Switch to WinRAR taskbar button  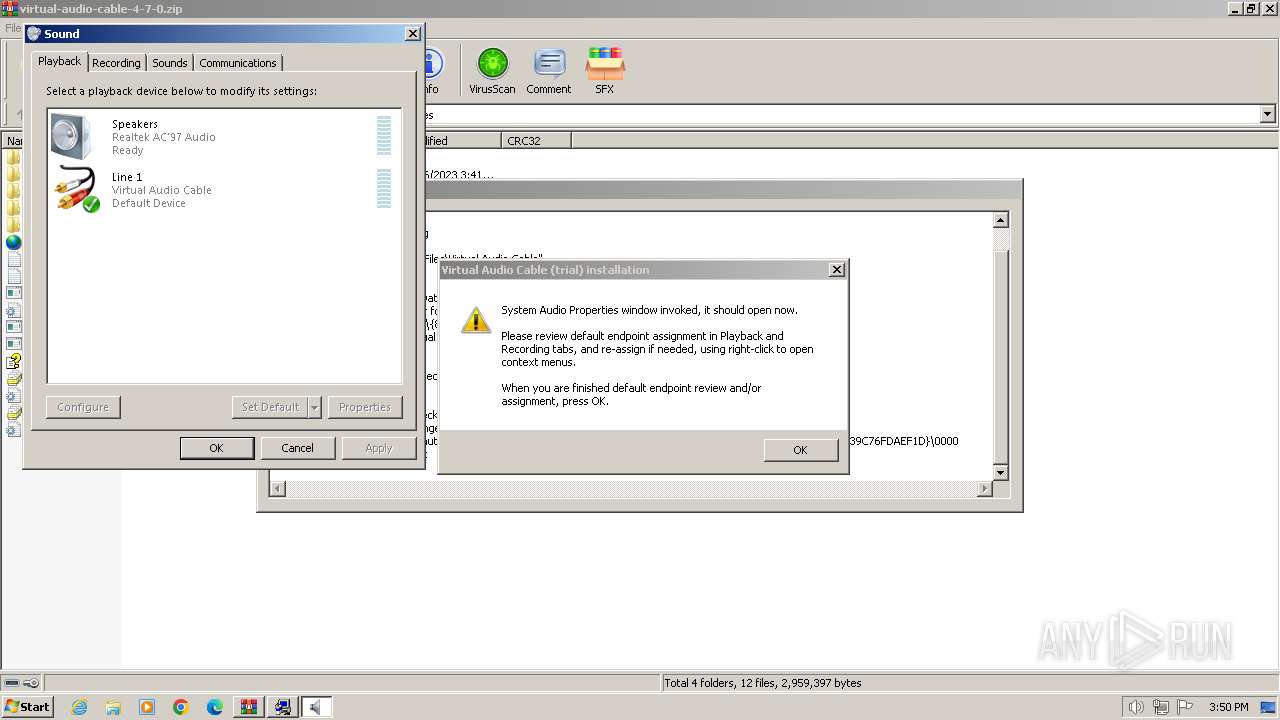[x=249, y=707]
